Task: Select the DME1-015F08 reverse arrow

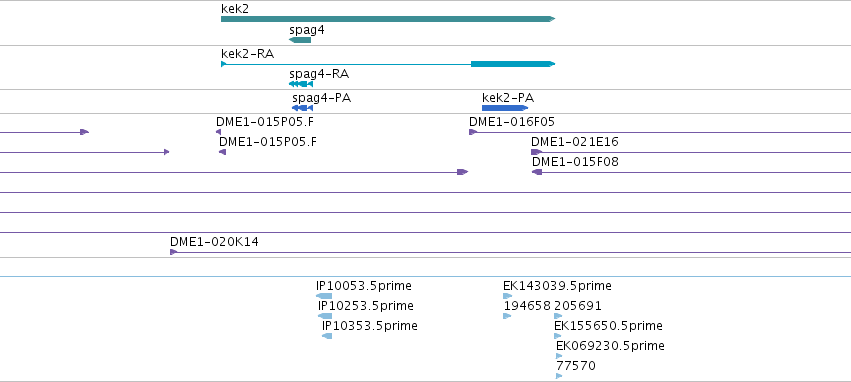Action: click(x=537, y=172)
